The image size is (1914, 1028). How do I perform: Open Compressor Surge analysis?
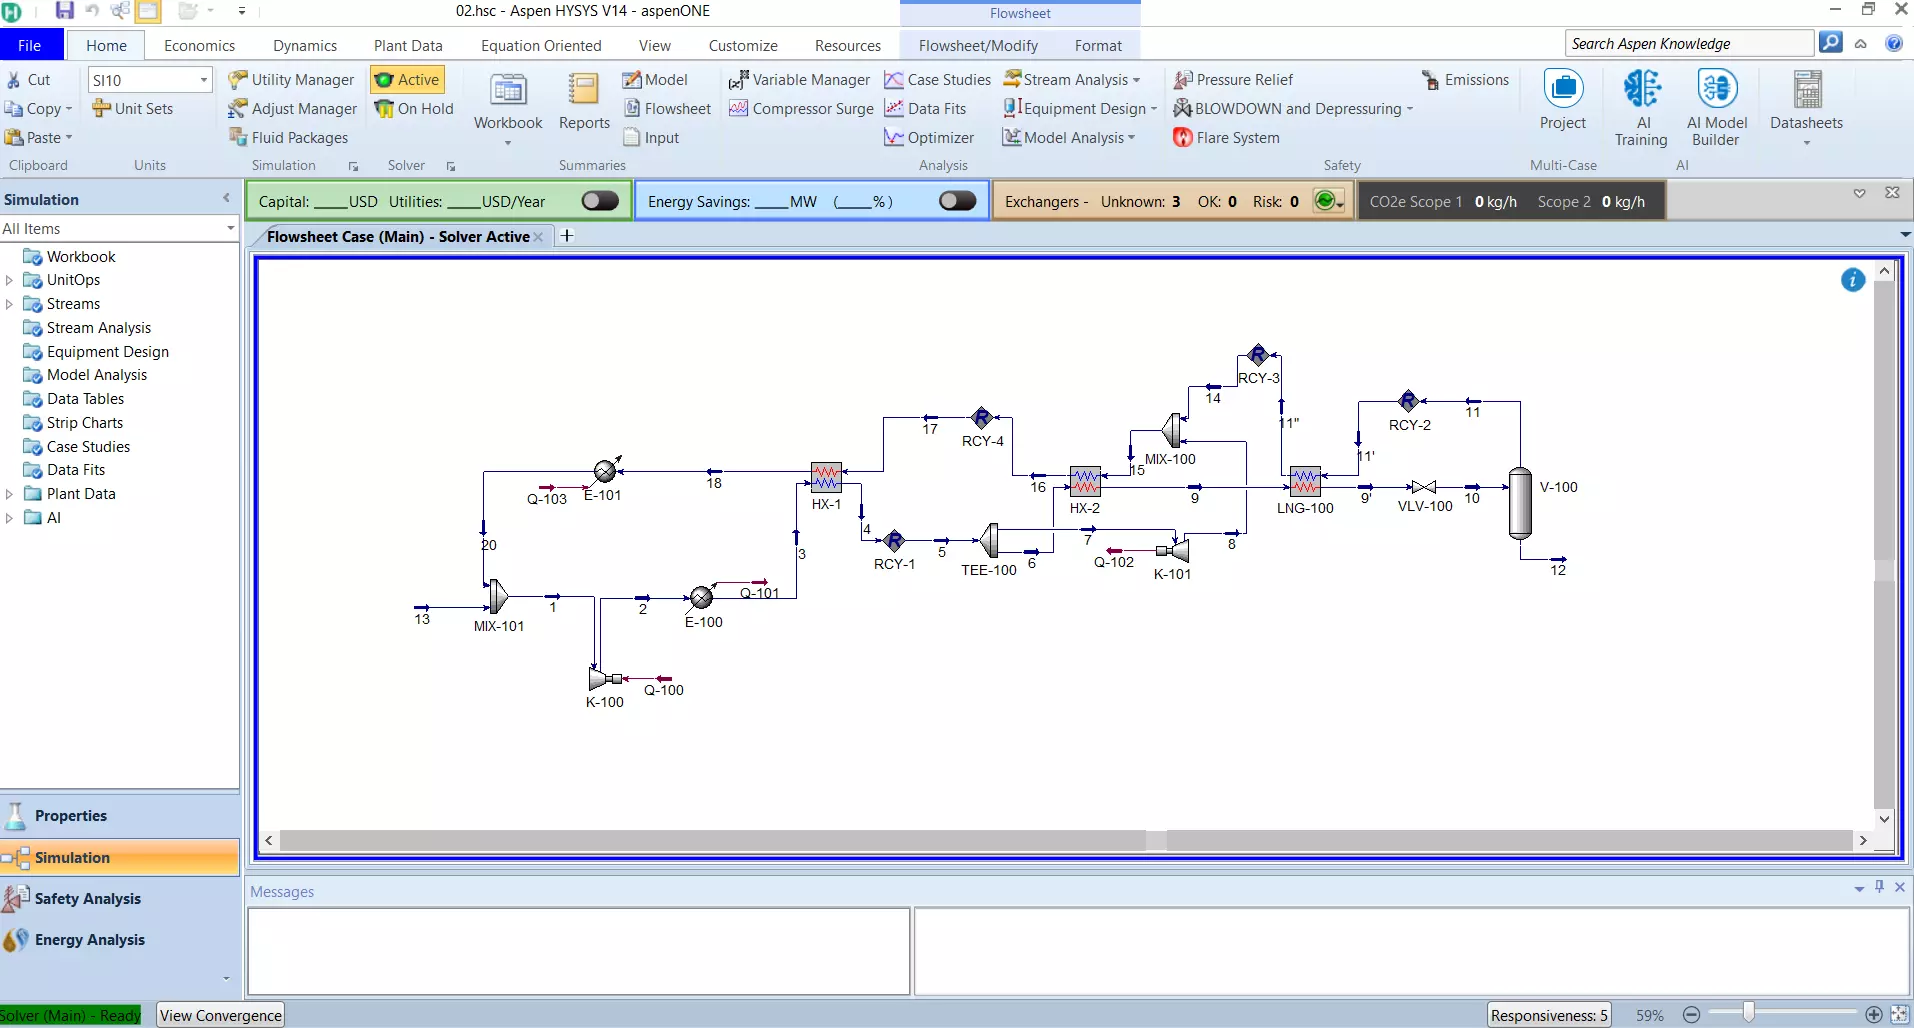801,108
